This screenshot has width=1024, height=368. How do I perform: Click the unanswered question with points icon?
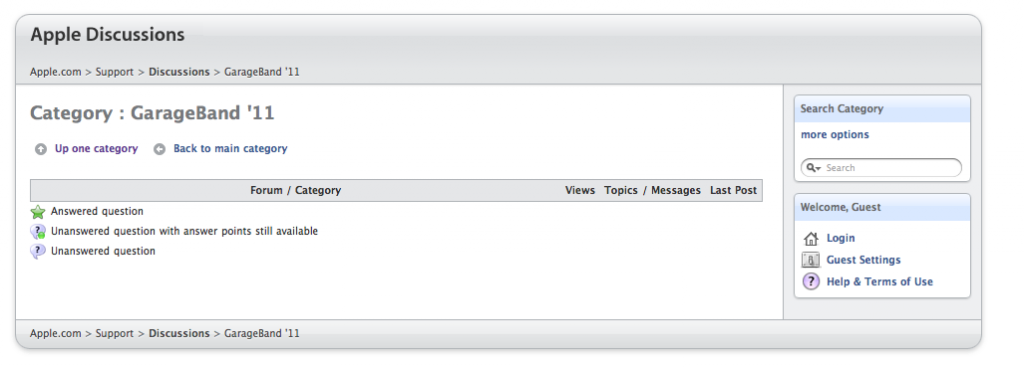pyautogui.click(x=38, y=232)
